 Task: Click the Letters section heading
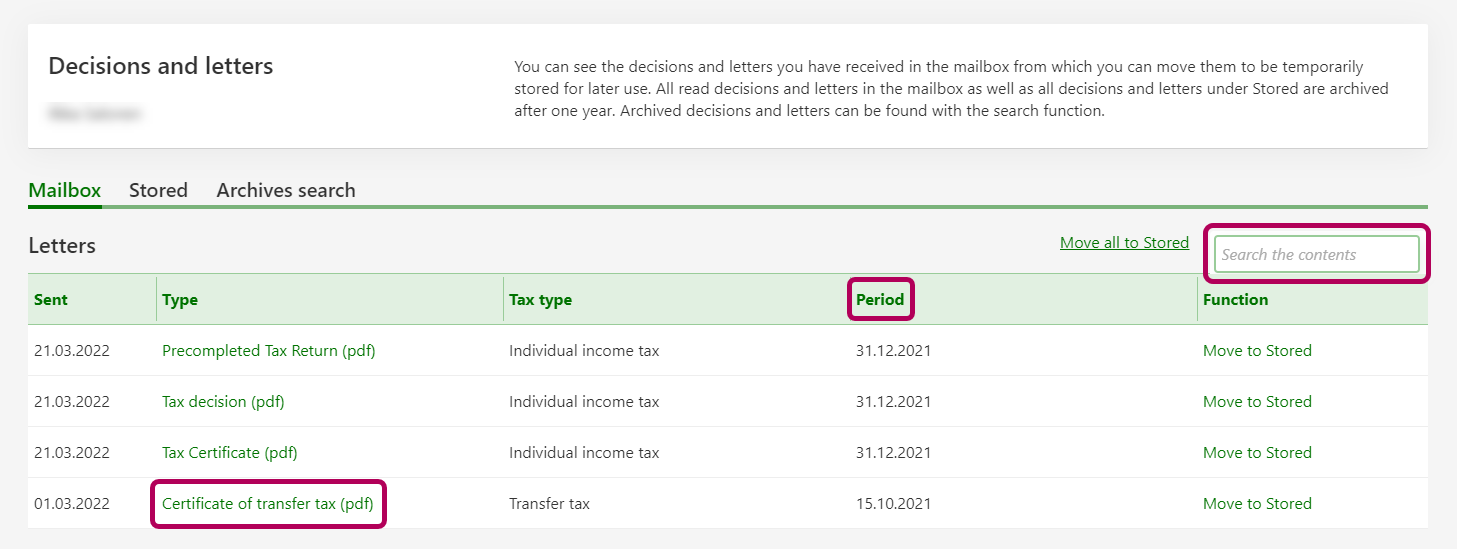[x=62, y=246]
